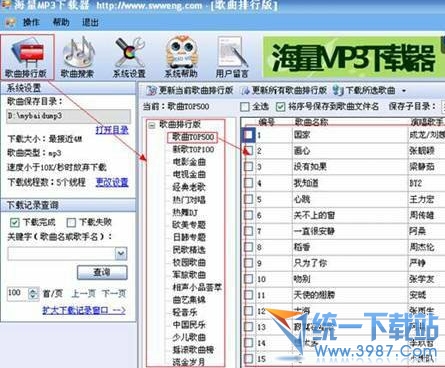
Task: Collapse the 歌曲排行版 tree root
Action: (152, 125)
